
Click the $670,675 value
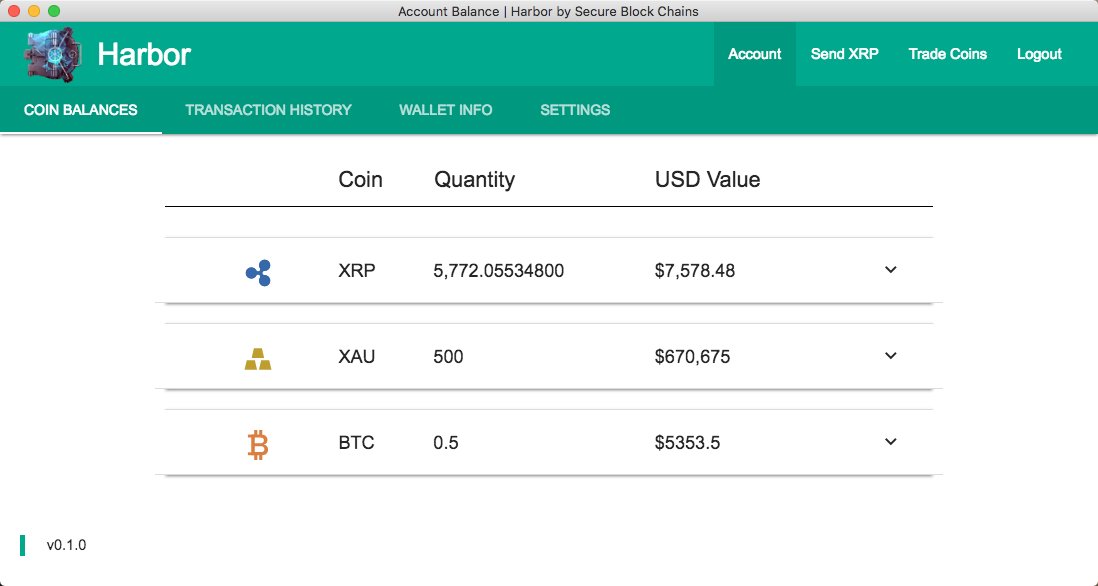point(692,356)
